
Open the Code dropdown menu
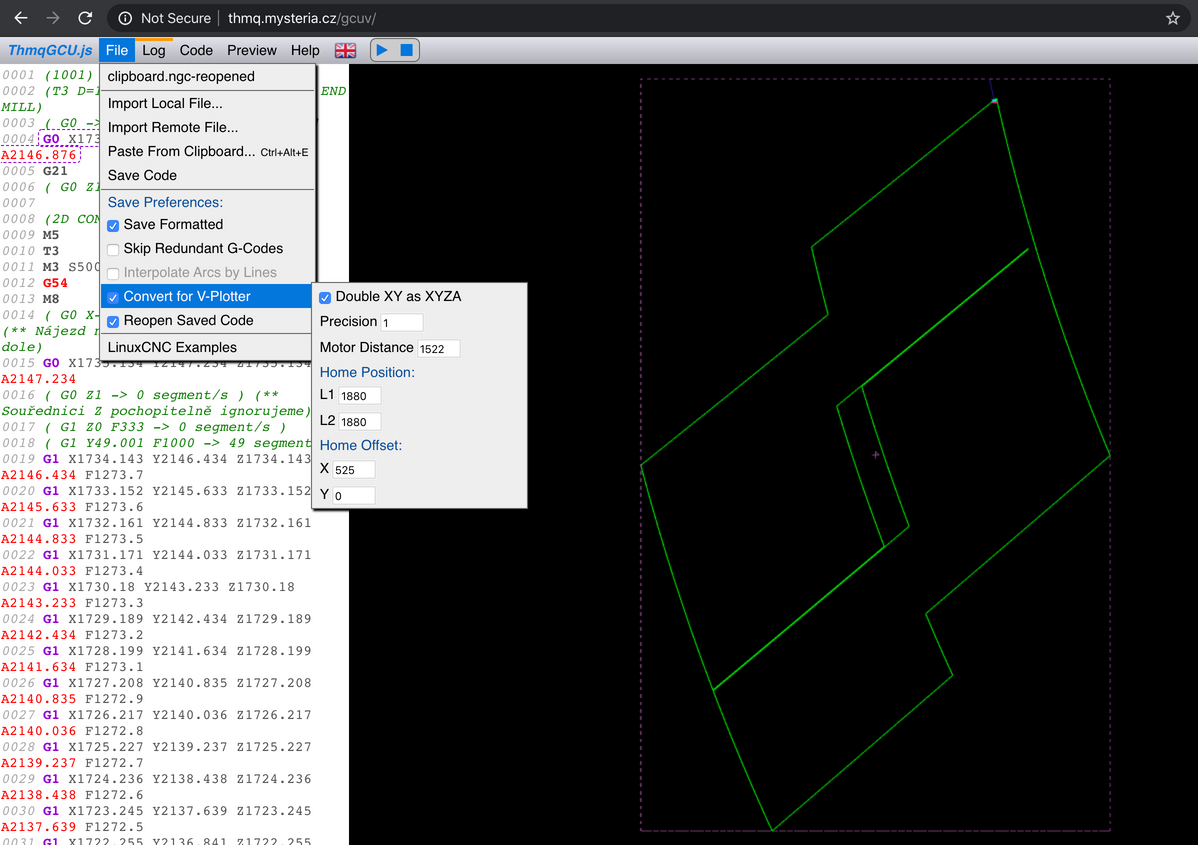coord(196,50)
